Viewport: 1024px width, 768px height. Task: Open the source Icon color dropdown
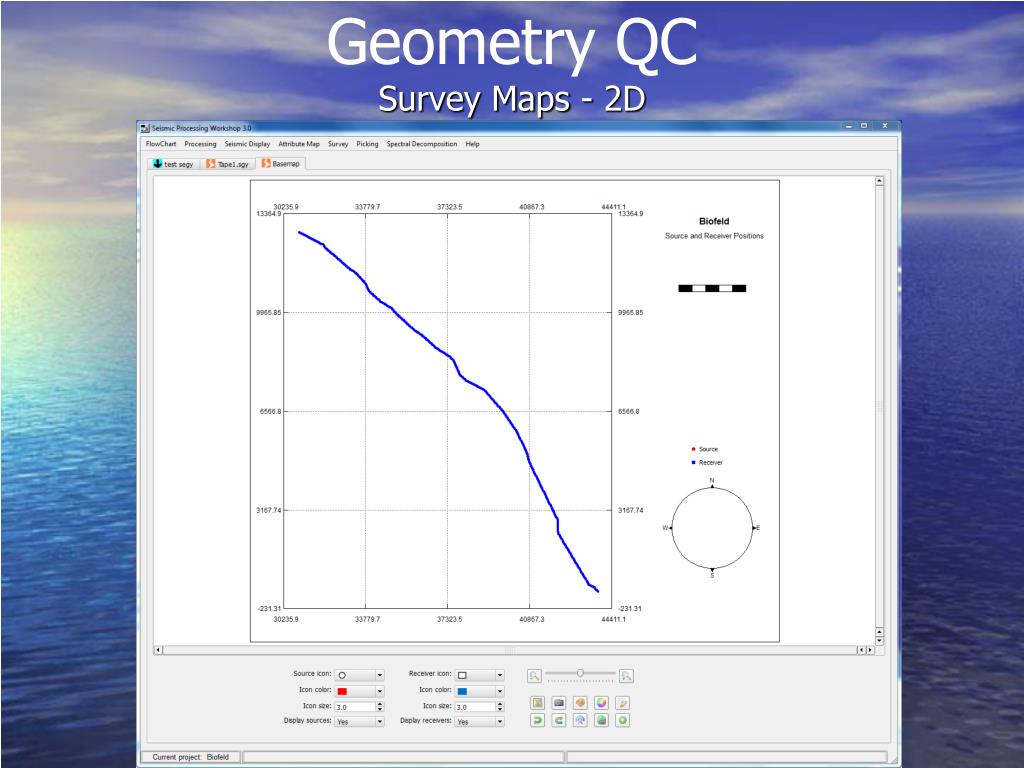[x=359, y=691]
